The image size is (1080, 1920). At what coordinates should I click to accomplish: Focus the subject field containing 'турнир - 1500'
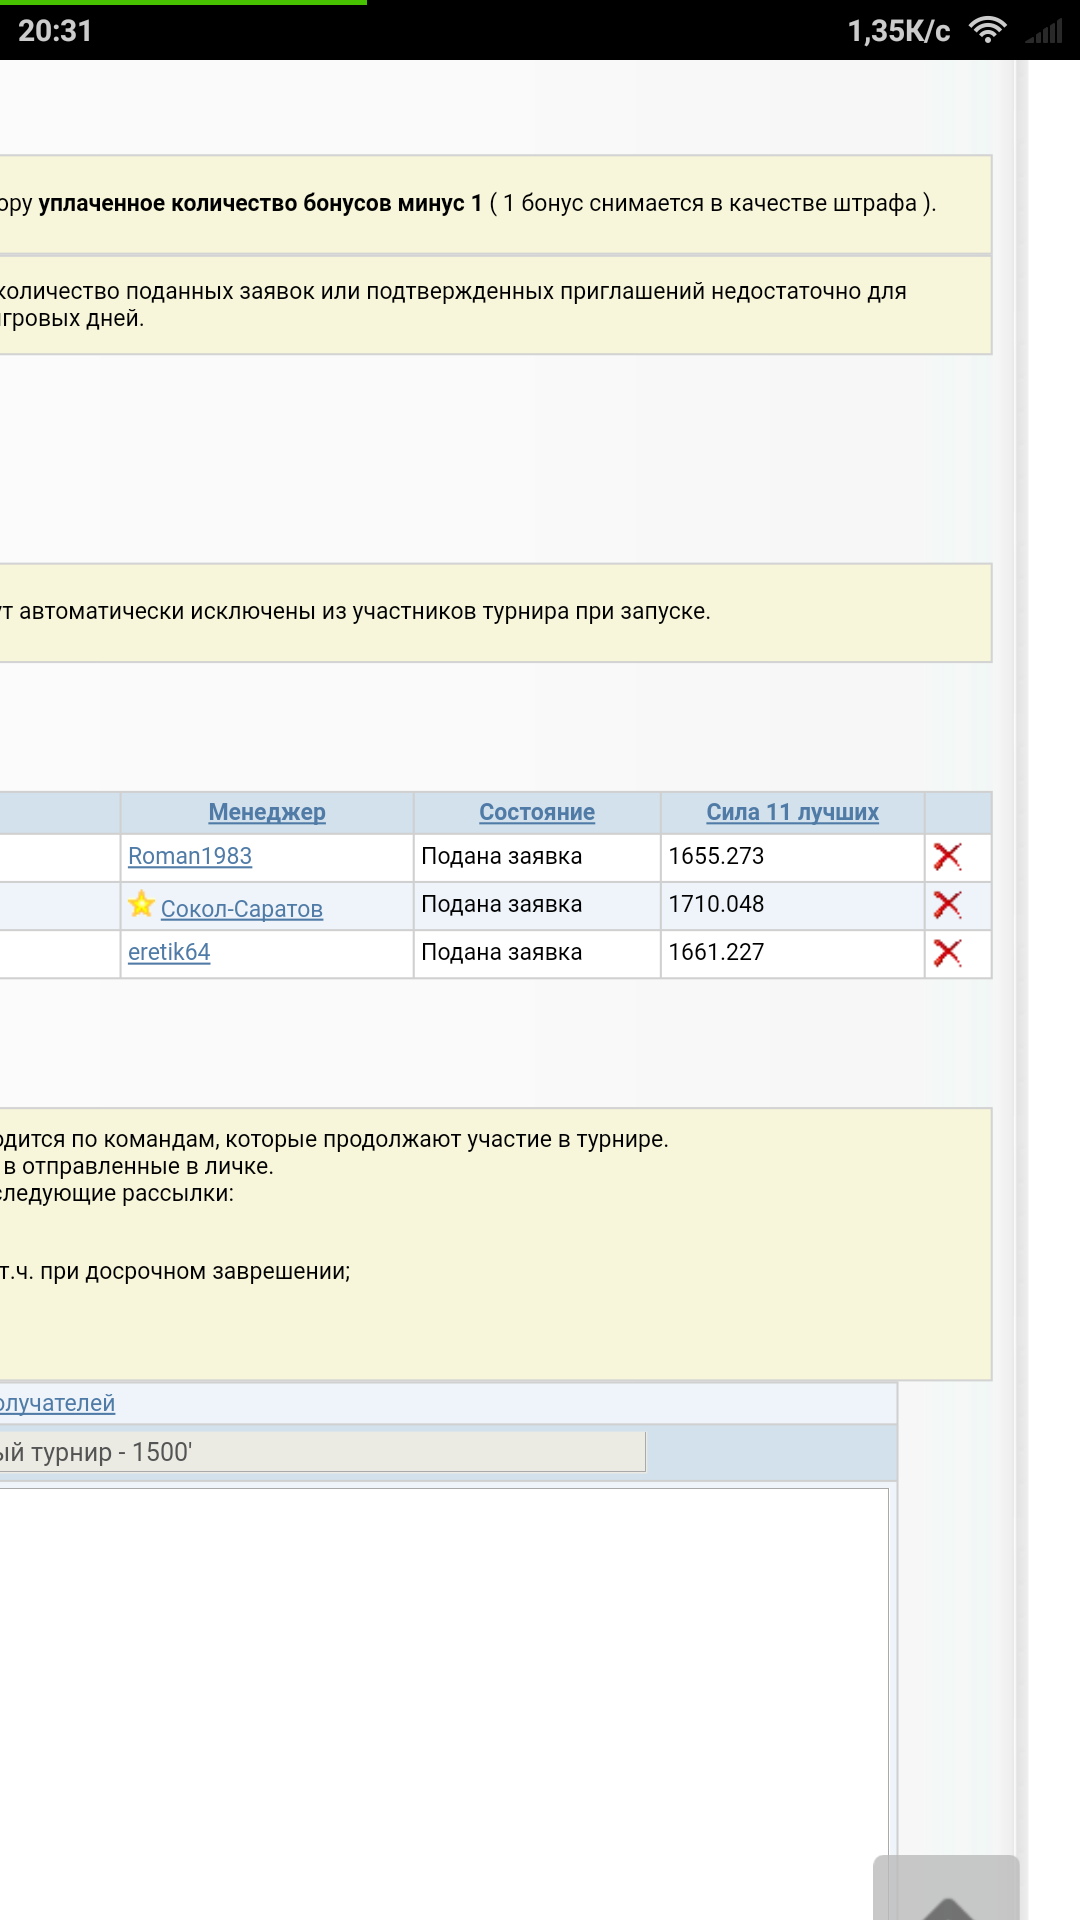320,1452
